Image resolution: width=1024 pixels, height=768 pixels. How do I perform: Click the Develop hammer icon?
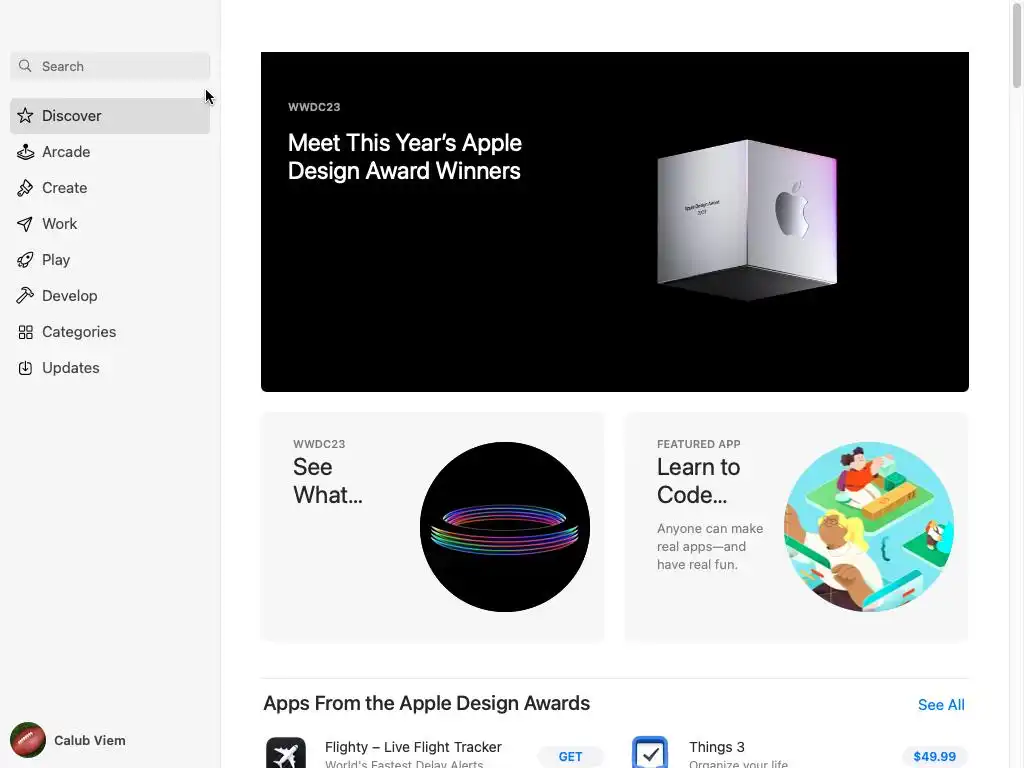click(x=25, y=296)
